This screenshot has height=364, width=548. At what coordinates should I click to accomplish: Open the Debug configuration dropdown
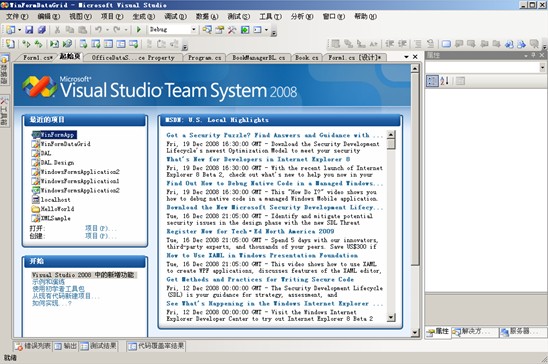point(193,30)
